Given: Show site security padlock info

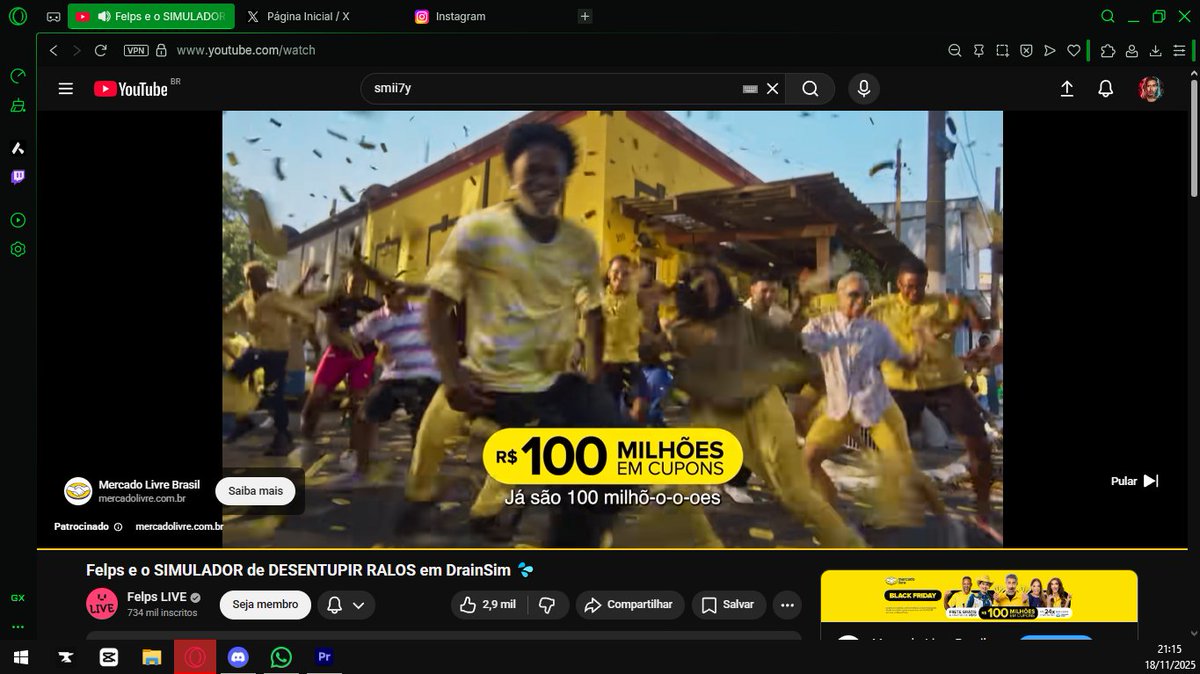Looking at the screenshot, I should [x=161, y=50].
